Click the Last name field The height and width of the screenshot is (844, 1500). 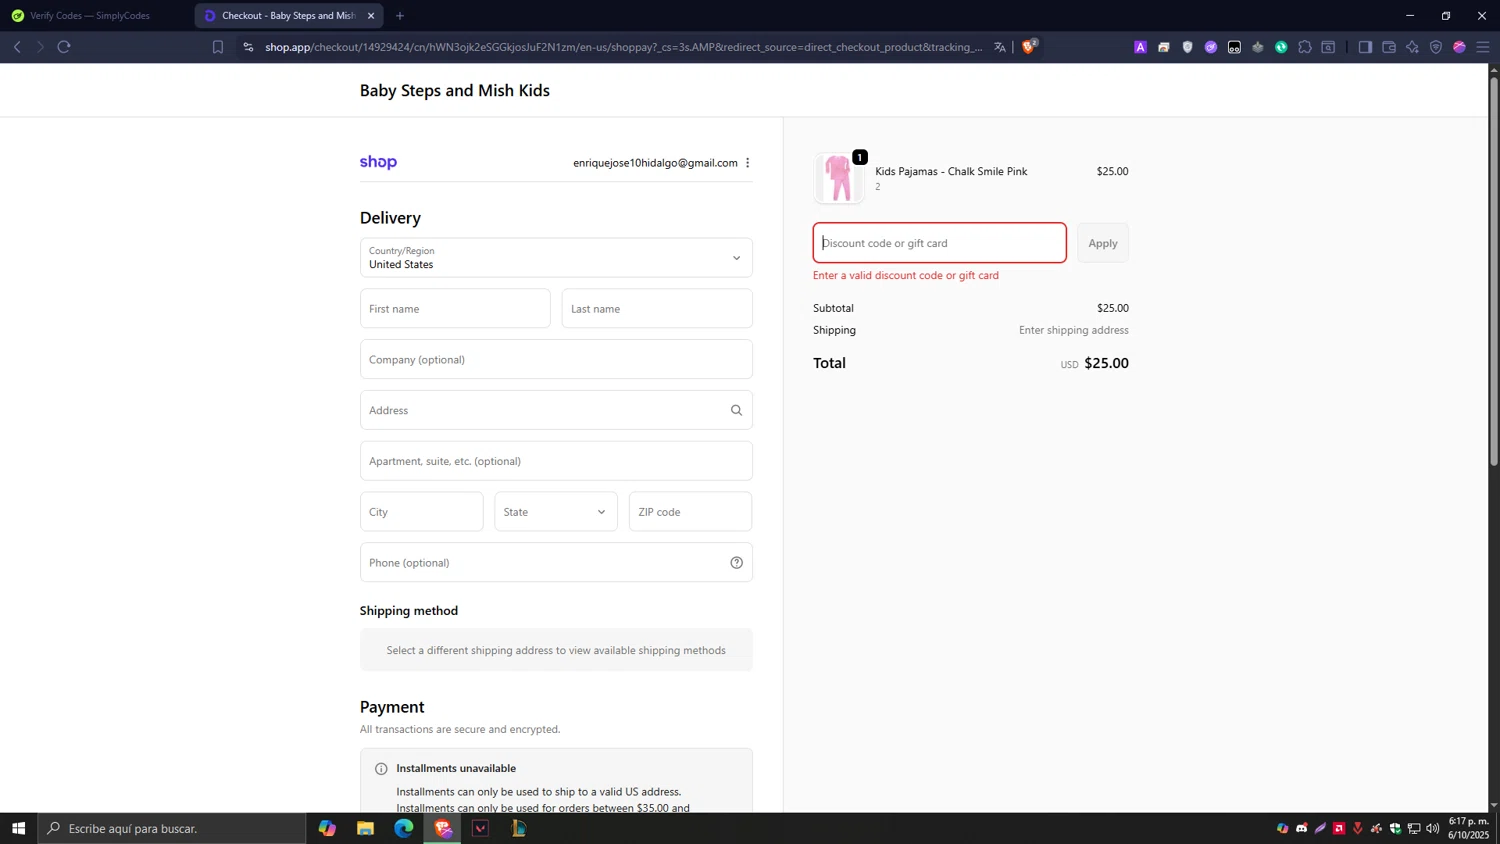tap(657, 309)
